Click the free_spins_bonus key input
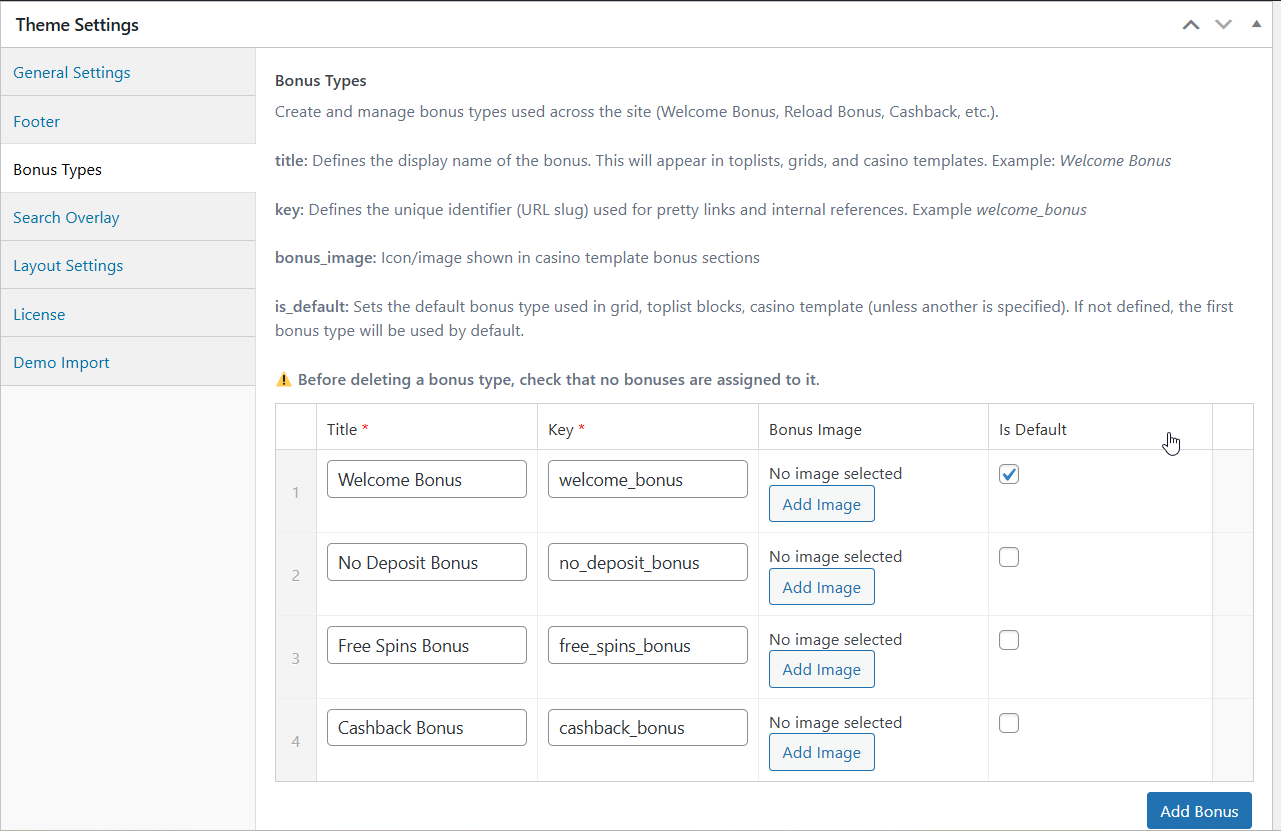1281x831 pixels. tap(647, 645)
